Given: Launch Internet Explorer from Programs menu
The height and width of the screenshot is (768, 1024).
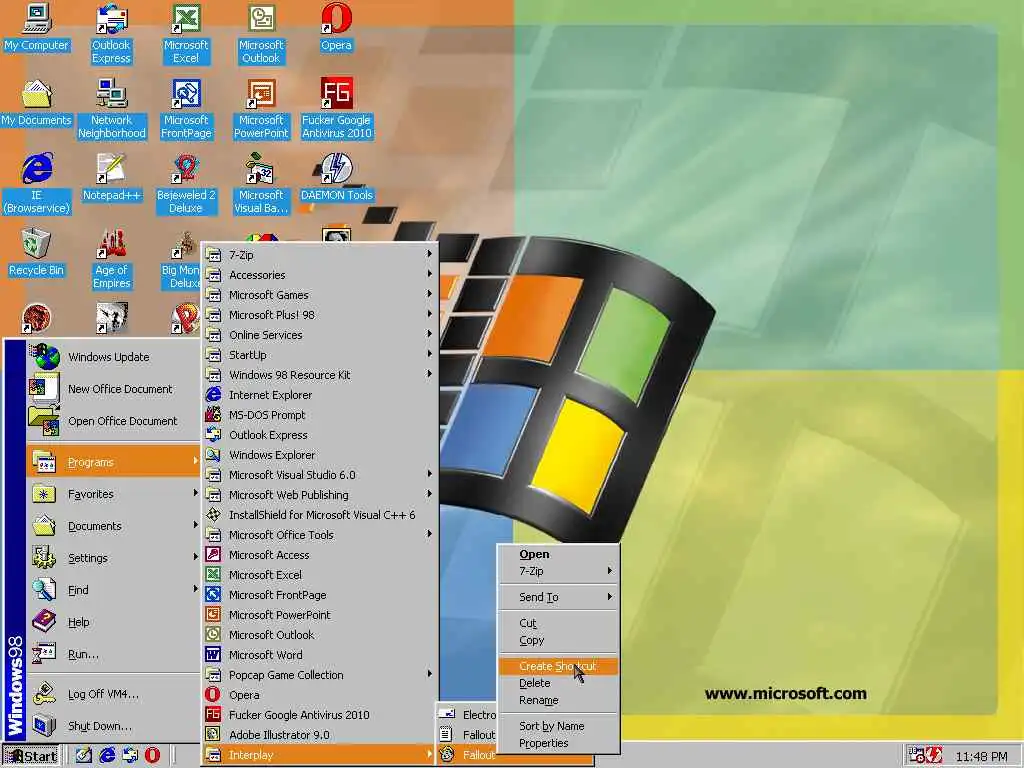Looking at the screenshot, I should click(319, 395).
